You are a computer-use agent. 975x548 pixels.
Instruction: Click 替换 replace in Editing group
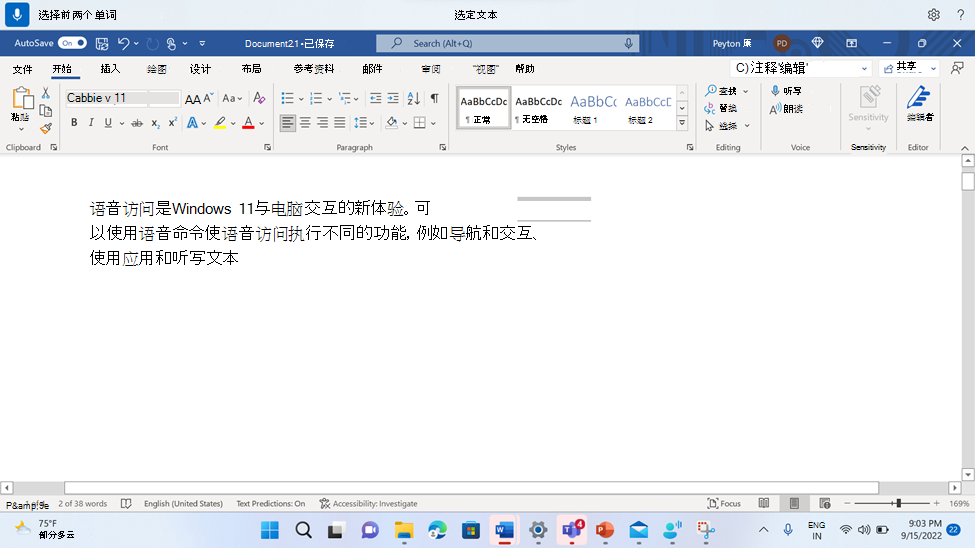[x=721, y=108]
